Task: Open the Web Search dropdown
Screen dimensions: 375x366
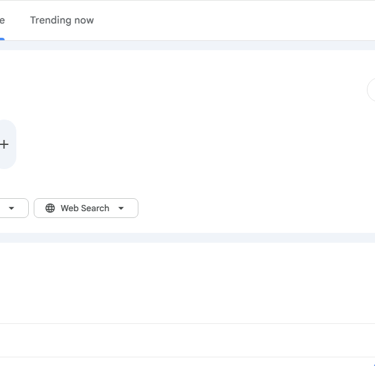Action: click(86, 208)
